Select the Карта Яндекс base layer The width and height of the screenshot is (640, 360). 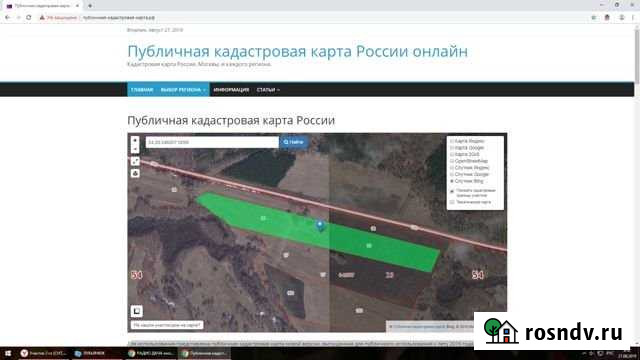pyautogui.click(x=467, y=141)
